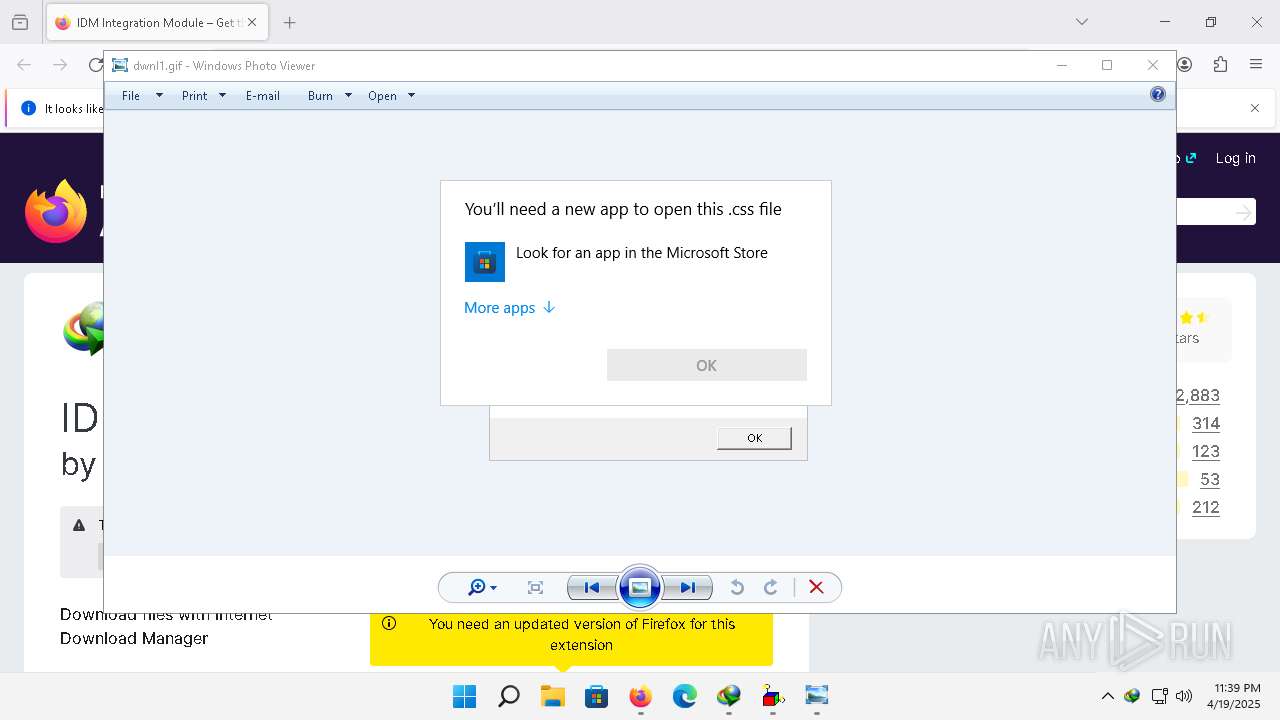Open the Burn menu
The image size is (1280, 720).
(320, 96)
